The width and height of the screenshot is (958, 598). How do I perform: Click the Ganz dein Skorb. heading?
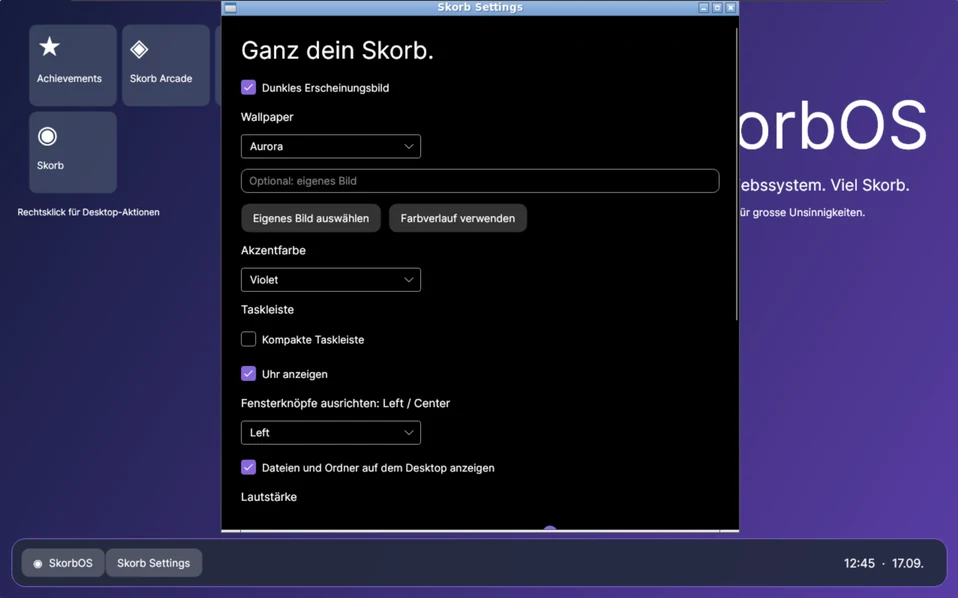point(337,51)
